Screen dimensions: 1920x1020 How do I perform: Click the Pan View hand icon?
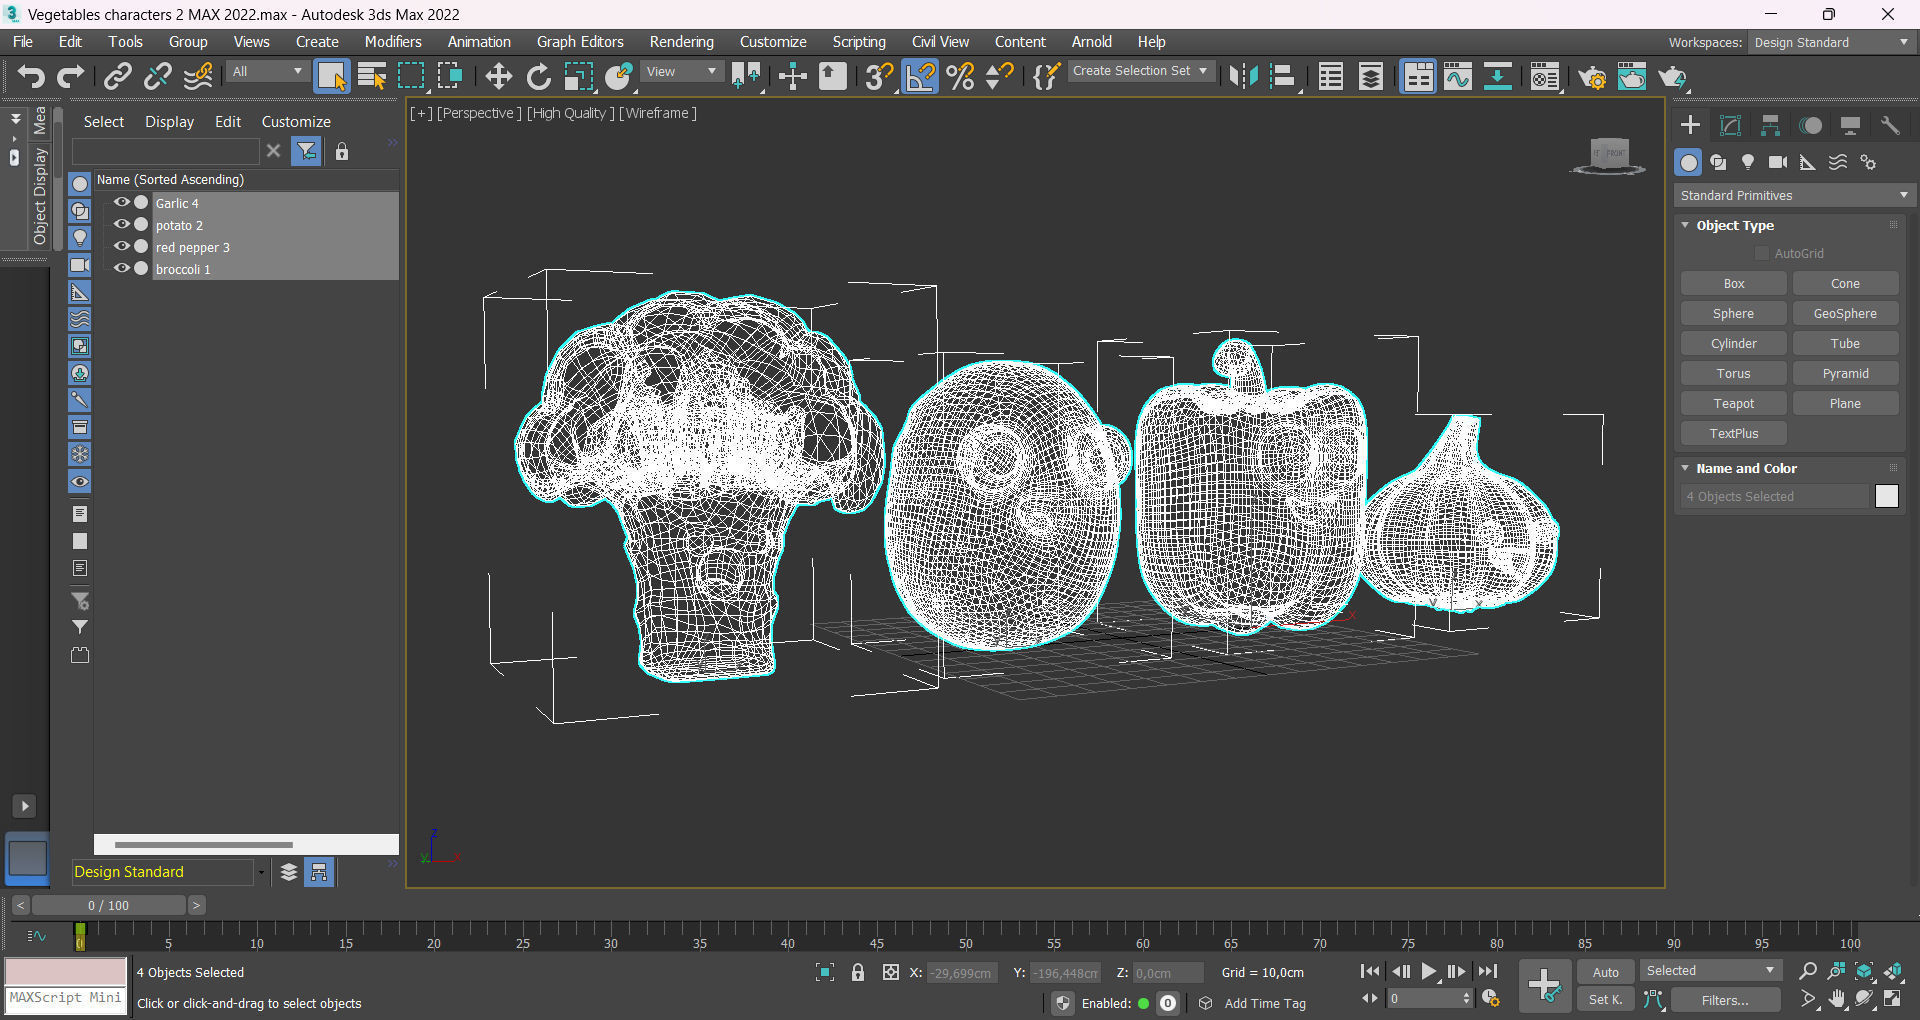coord(1837,999)
